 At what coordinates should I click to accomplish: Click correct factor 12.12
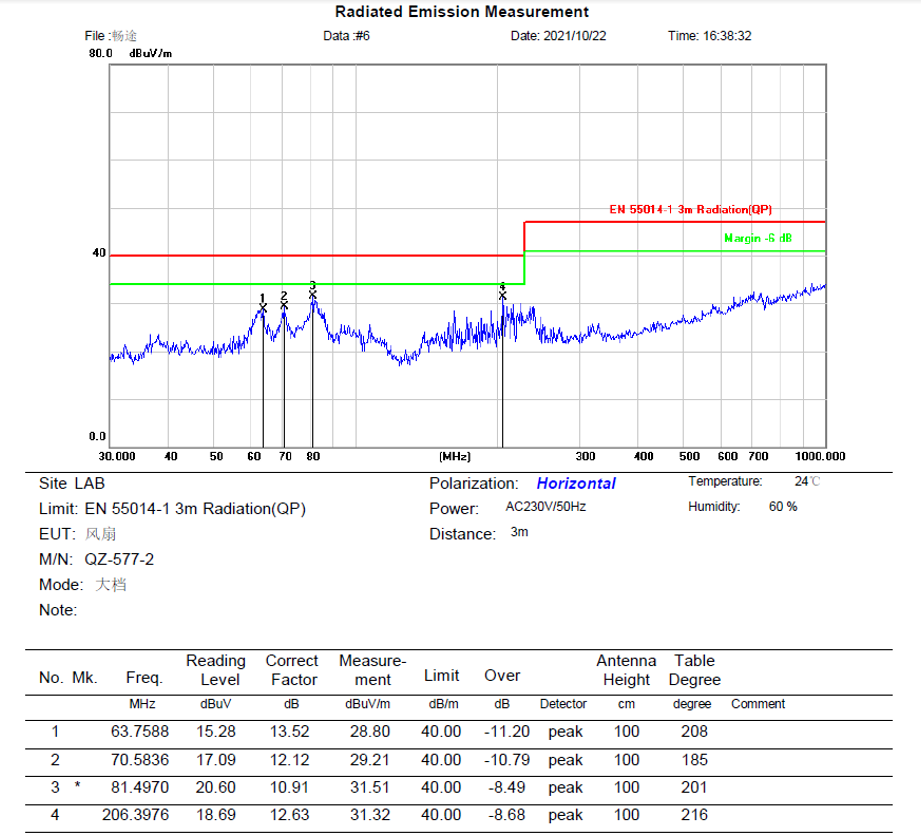290,760
